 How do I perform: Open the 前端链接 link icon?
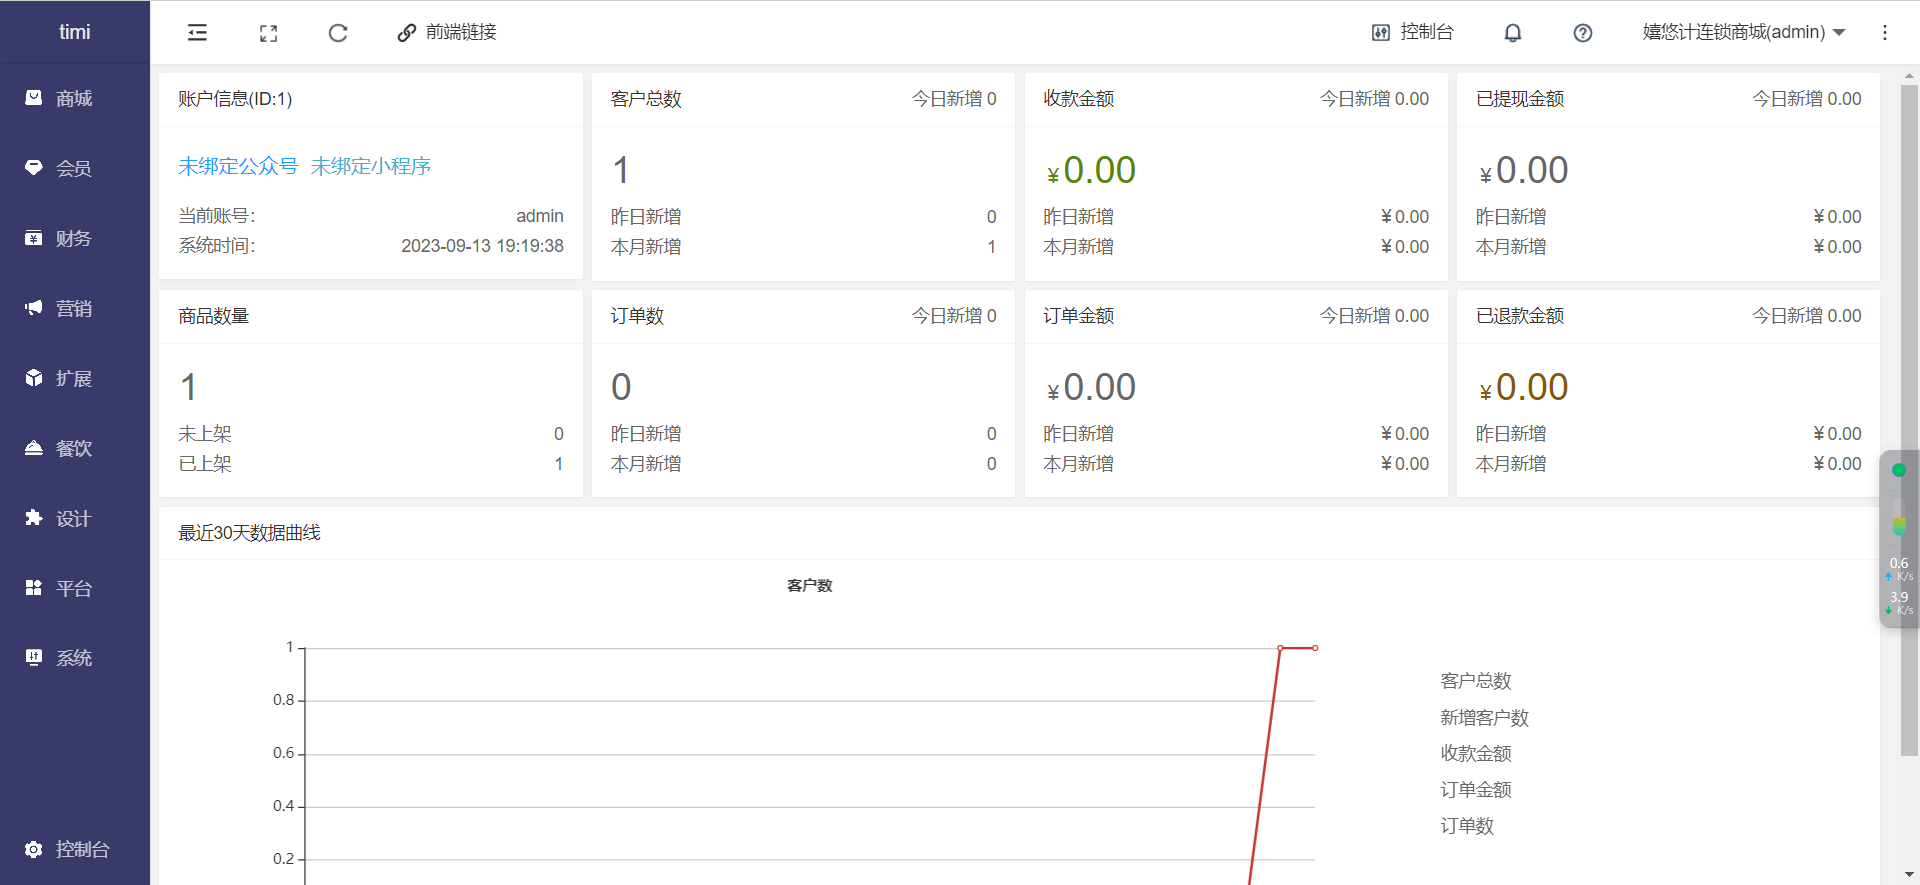click(406, 33)
